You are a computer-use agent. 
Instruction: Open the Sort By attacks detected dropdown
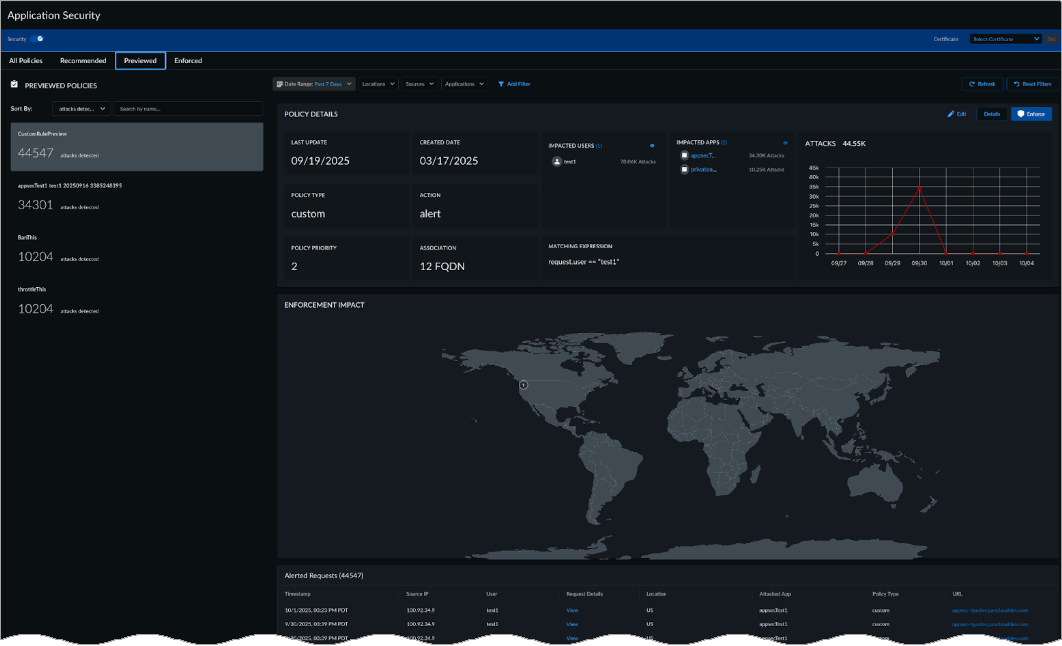[x=83, y=108]
